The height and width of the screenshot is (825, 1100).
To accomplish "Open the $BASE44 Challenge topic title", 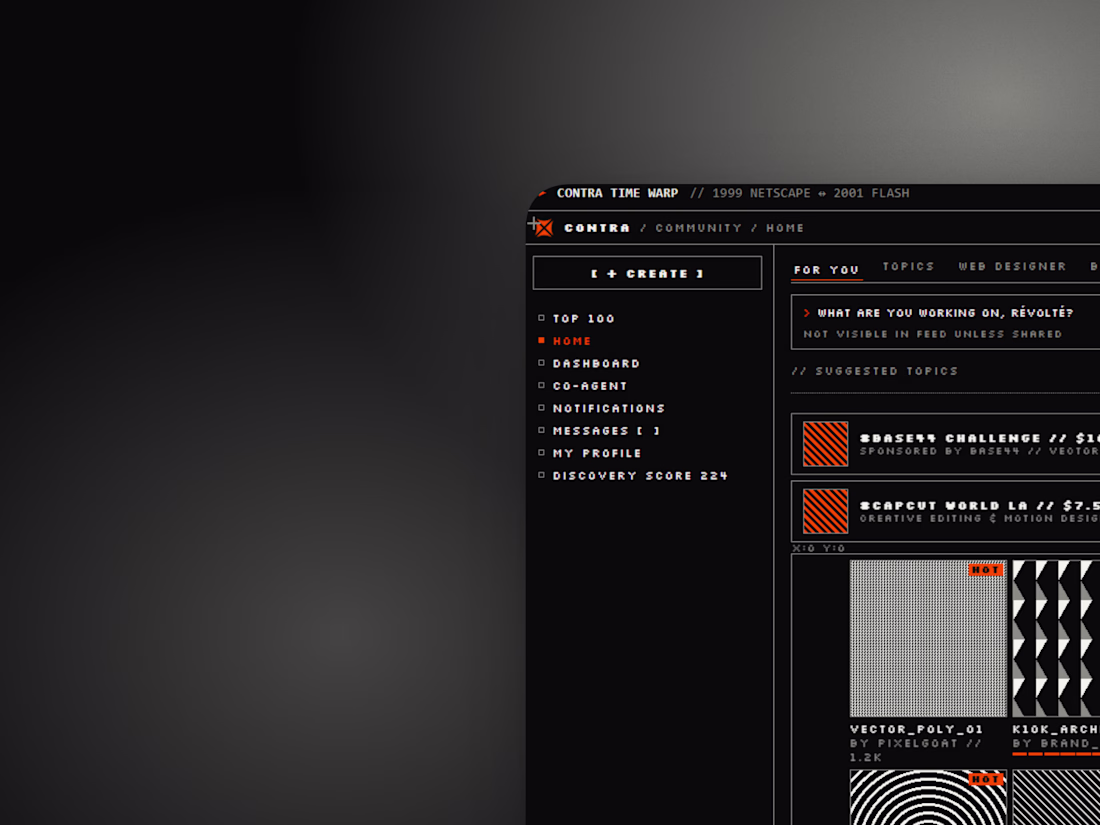I will coord(980,438).
